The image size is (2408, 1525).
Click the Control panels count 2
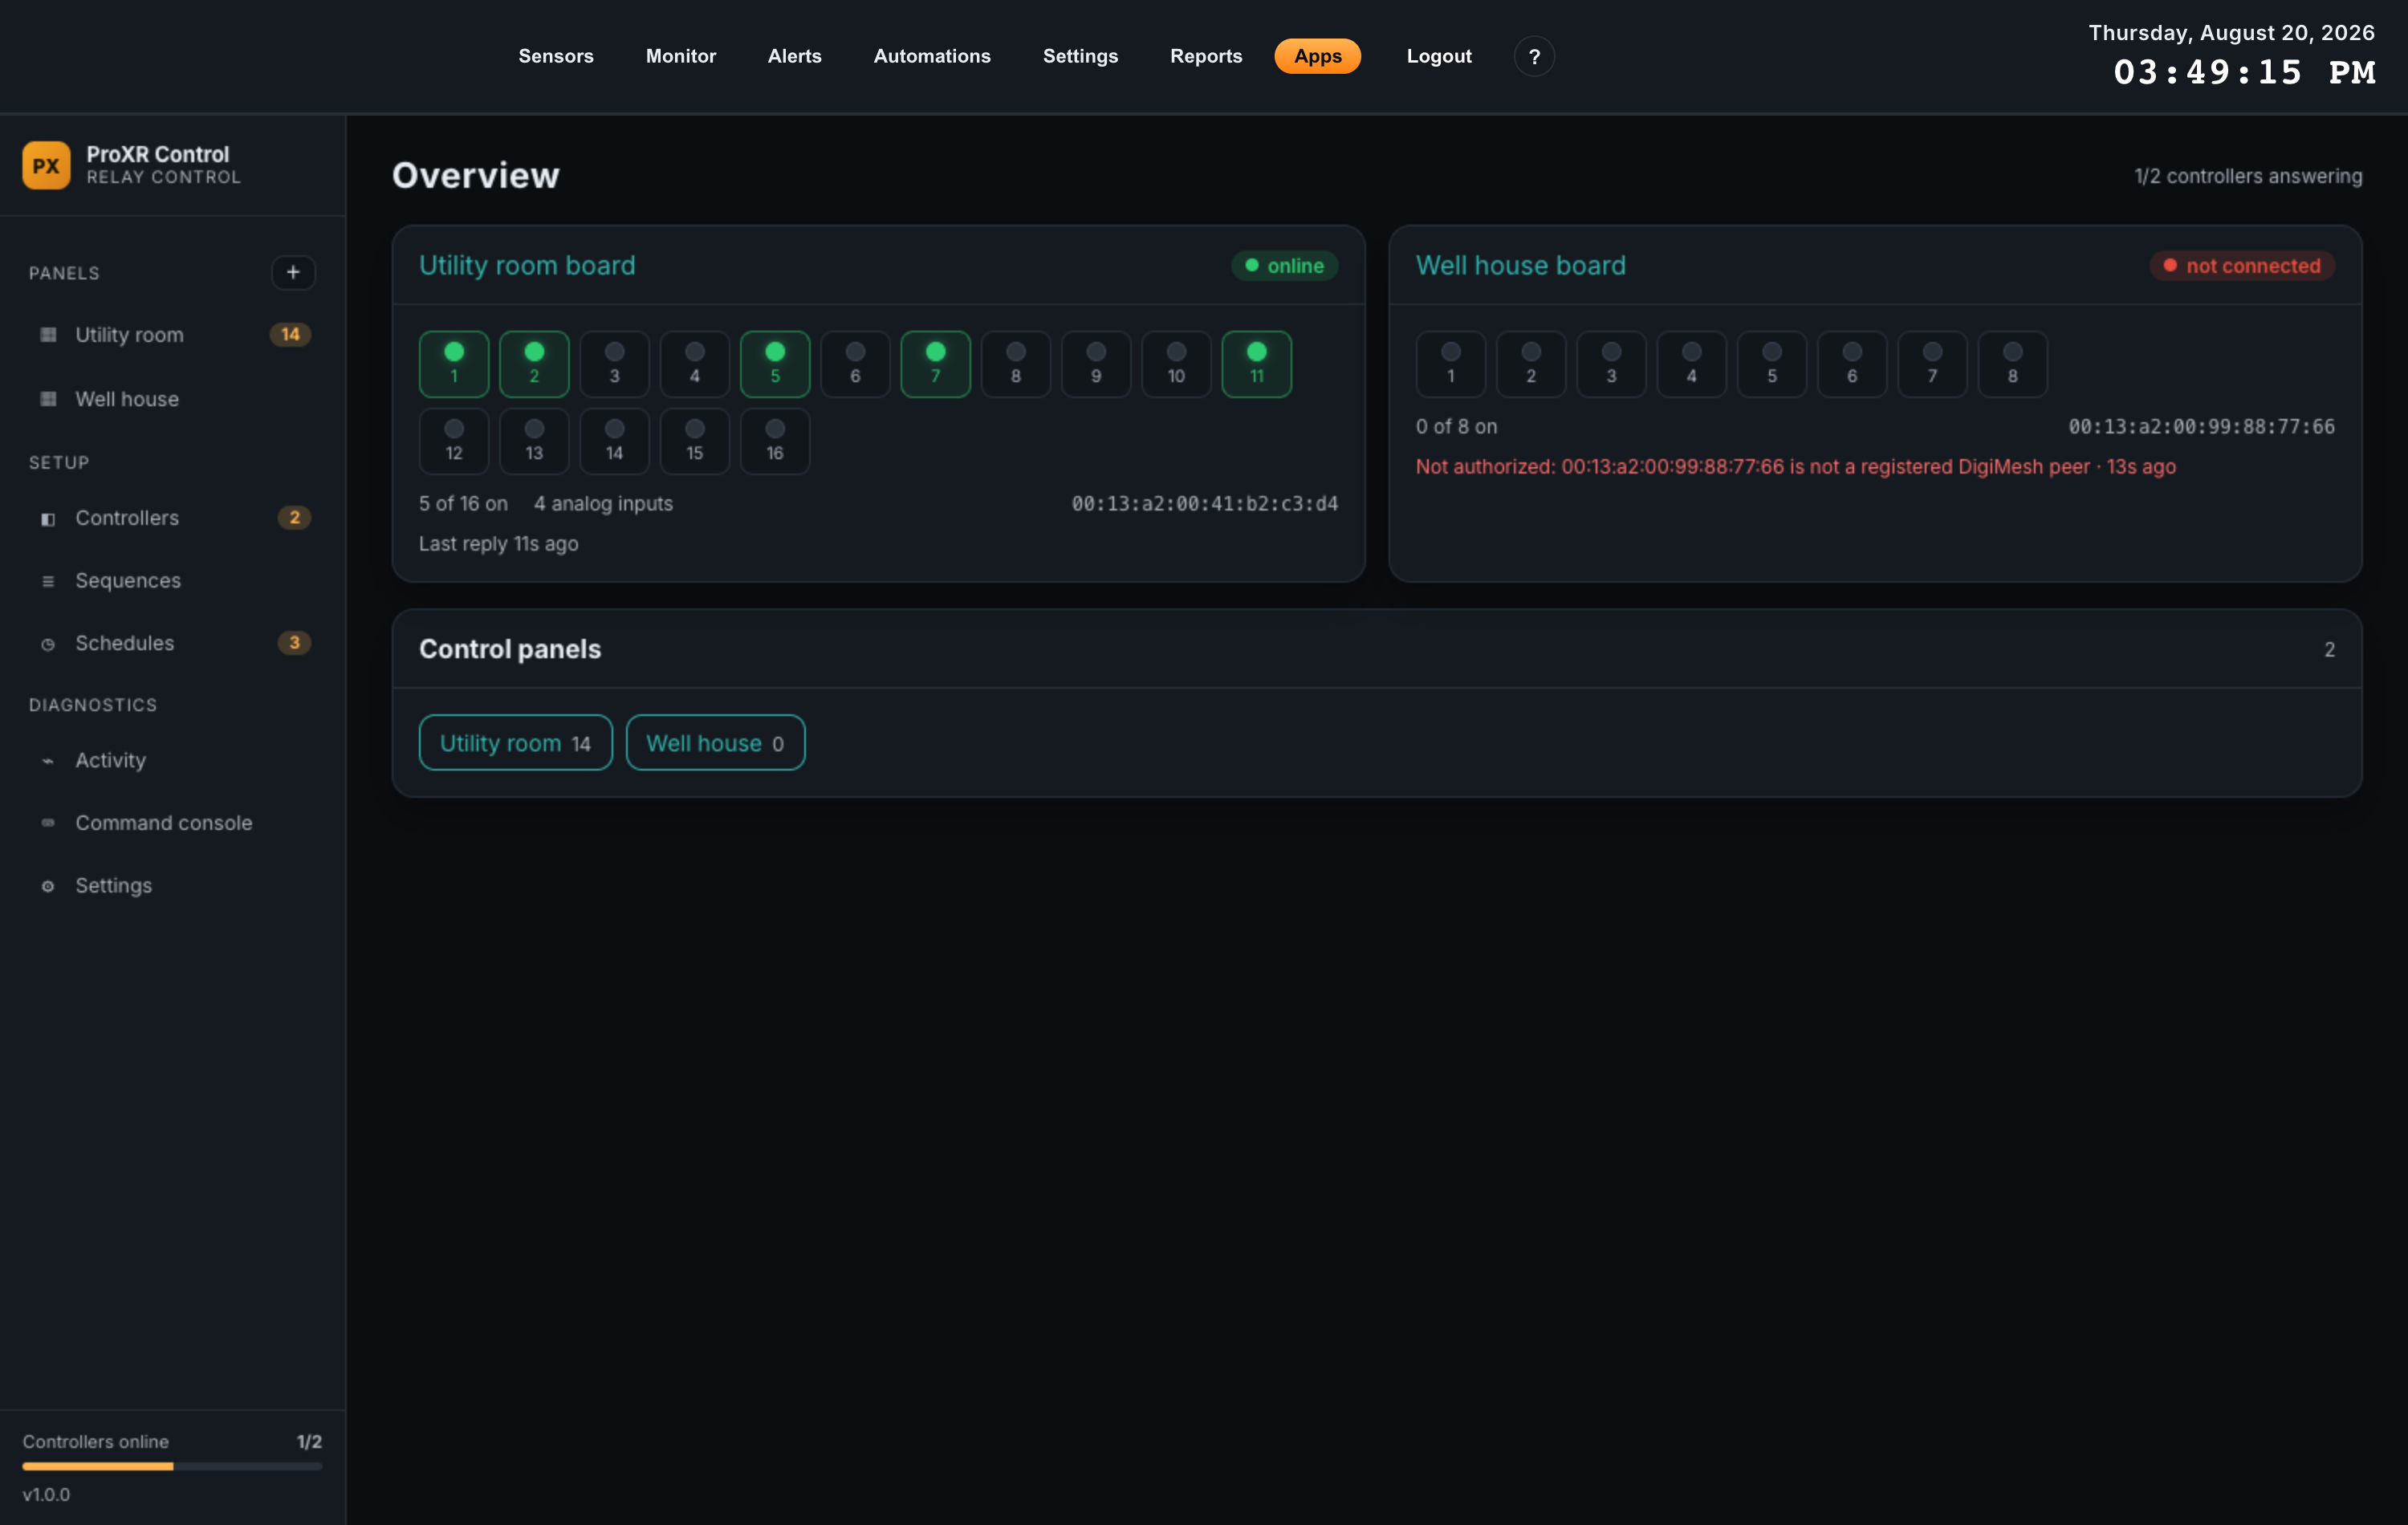click(x=2329, y=650)
